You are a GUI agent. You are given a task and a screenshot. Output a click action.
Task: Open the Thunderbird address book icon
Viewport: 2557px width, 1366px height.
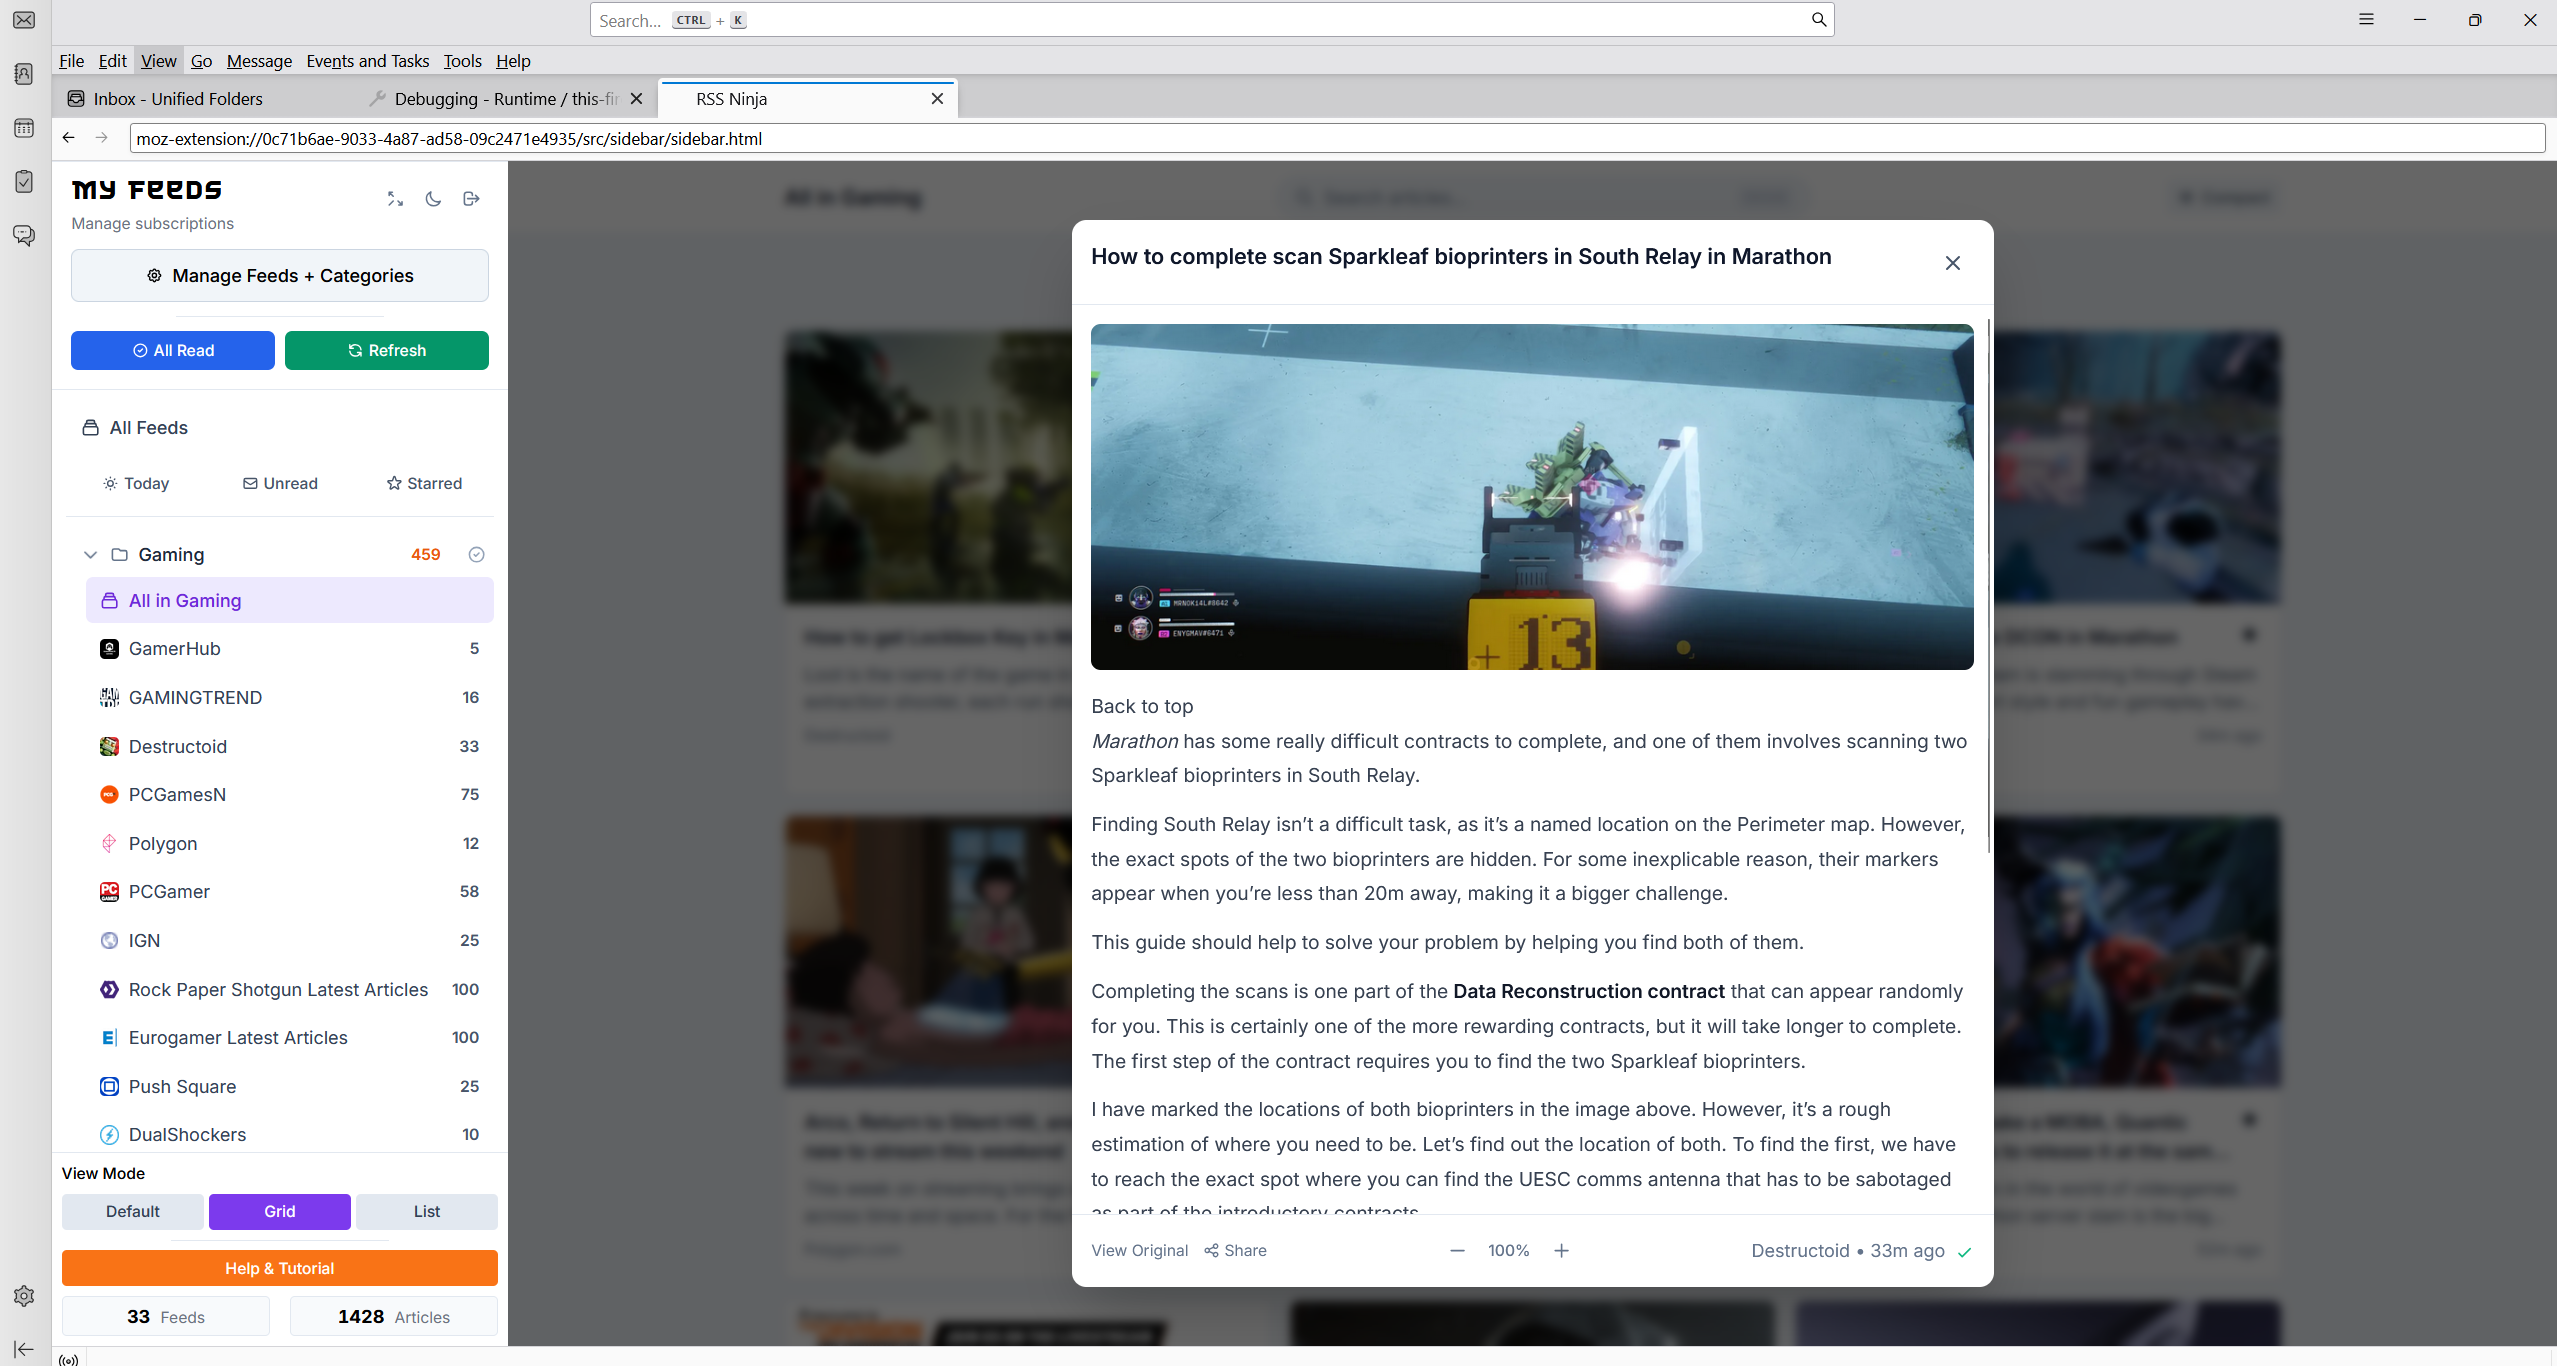coord(24,74)
